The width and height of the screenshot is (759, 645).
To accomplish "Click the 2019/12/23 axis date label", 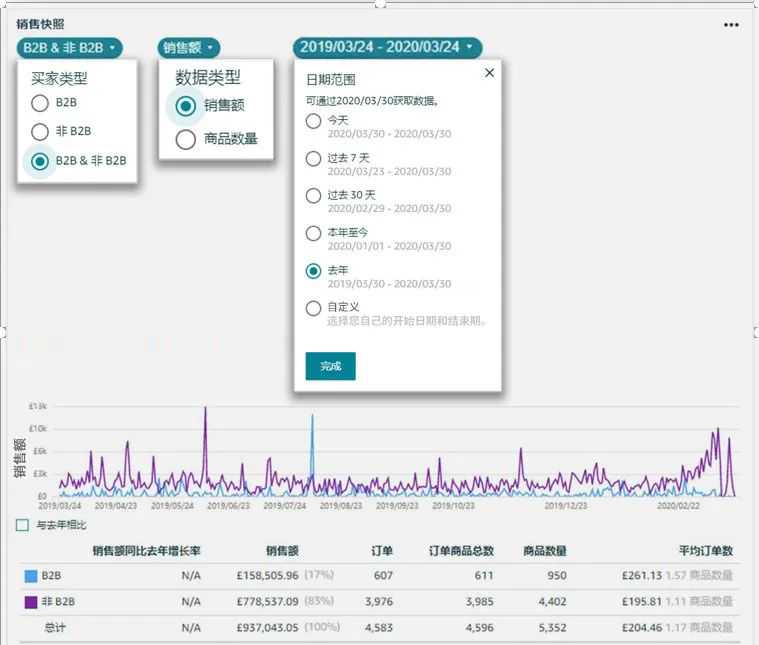I will click(566, 506).
